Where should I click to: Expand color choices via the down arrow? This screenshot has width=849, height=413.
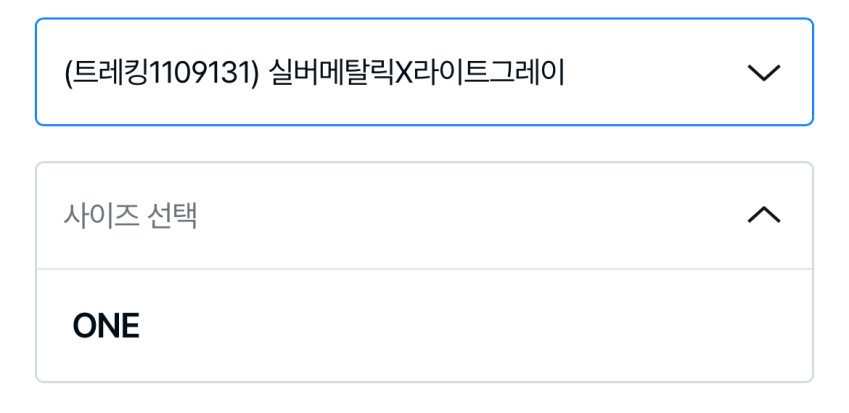tap(763, 73)
